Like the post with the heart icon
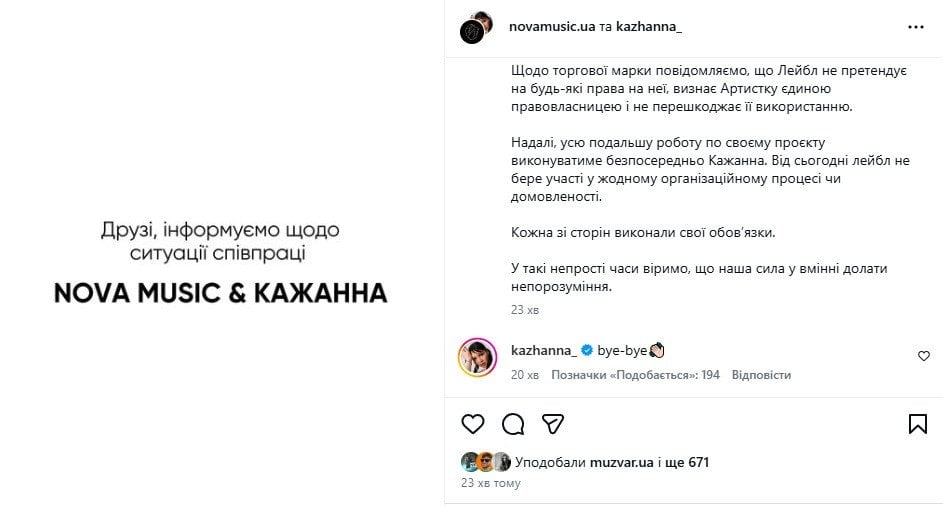943x507 pixels. (x=473, y=424)
